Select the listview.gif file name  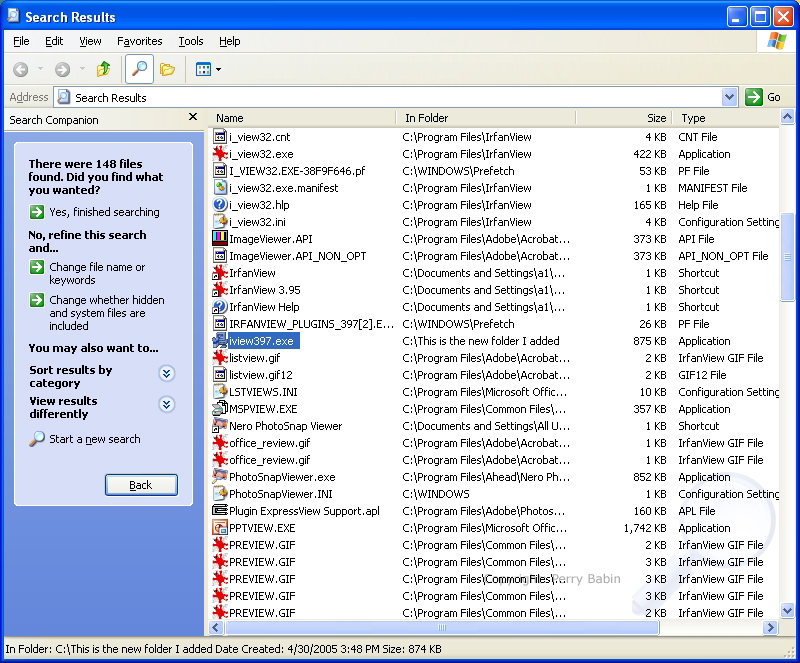[x=255, y=358]
